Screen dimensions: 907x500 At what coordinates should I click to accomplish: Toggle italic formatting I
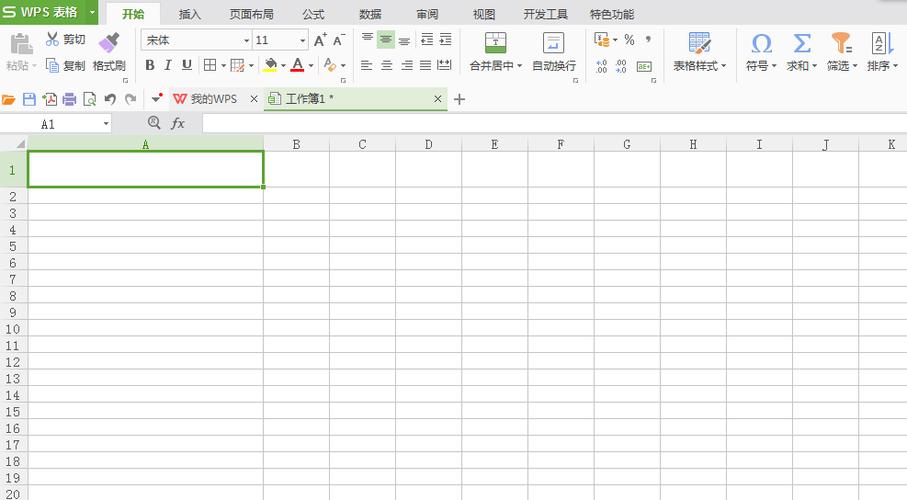point(168,65)
